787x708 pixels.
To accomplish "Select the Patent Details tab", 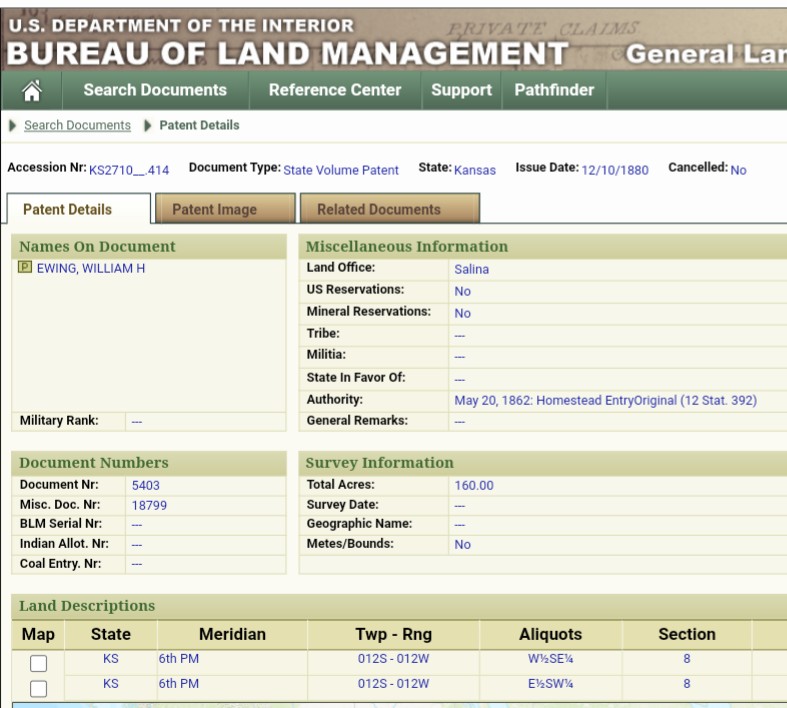I will (67, 210).
